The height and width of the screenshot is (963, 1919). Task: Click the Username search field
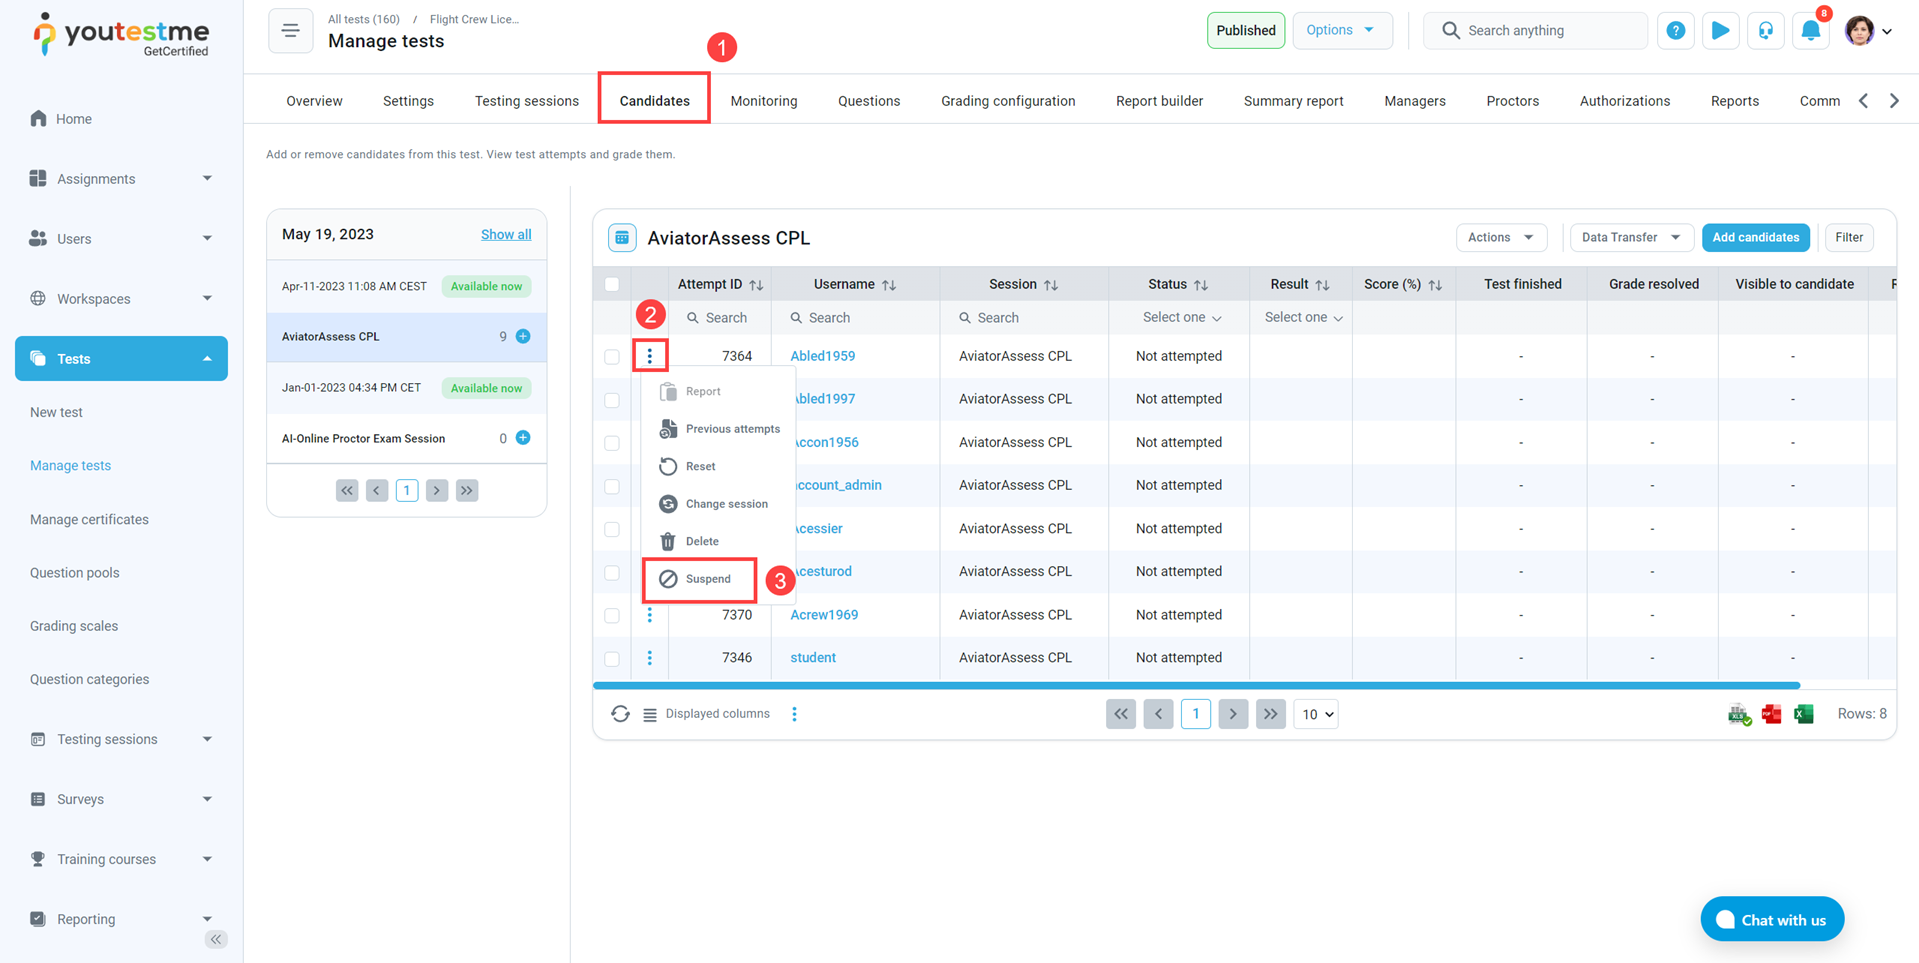click(860, 318)
